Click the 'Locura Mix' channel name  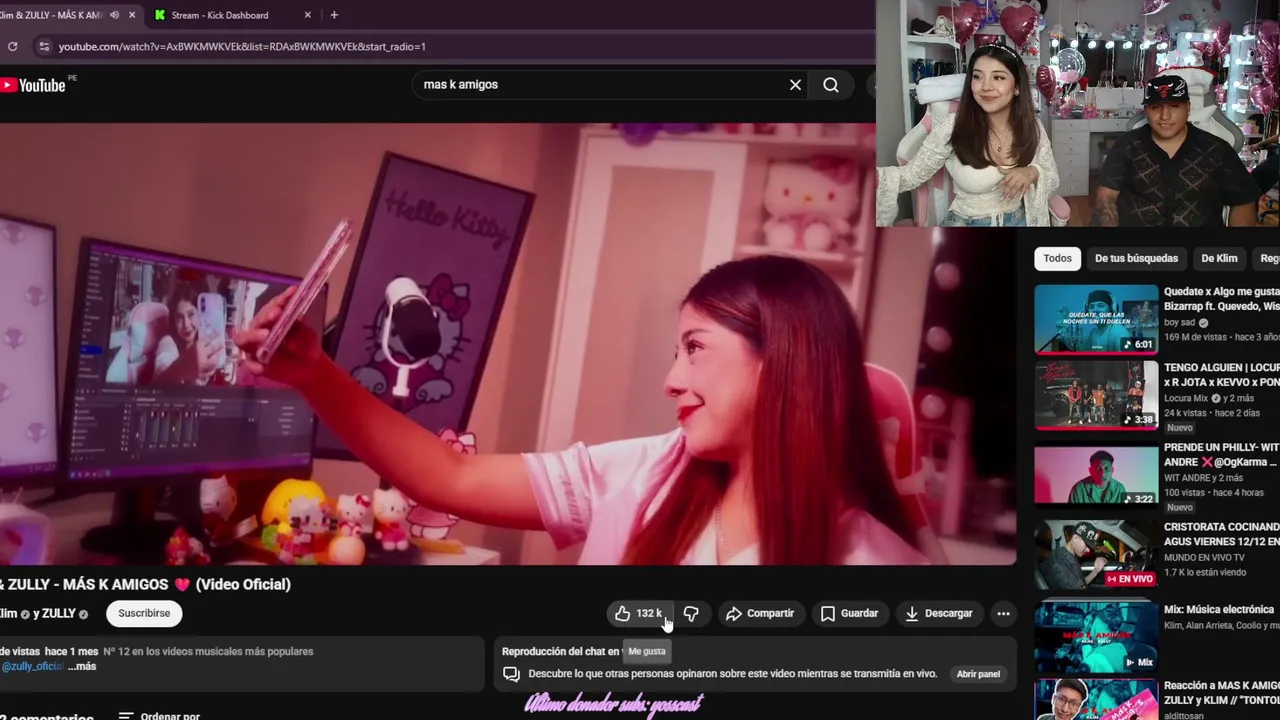point(1186,398)
